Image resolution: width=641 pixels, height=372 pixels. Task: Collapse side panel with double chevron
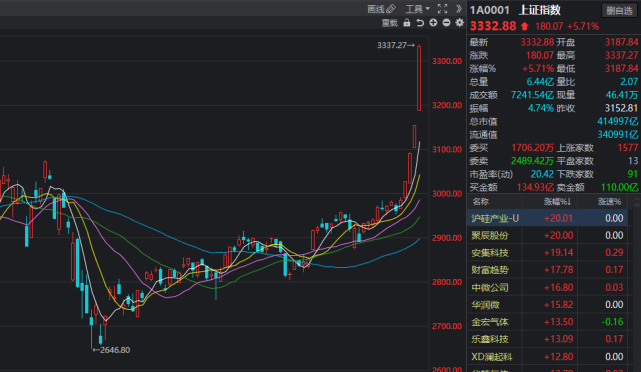459,9
